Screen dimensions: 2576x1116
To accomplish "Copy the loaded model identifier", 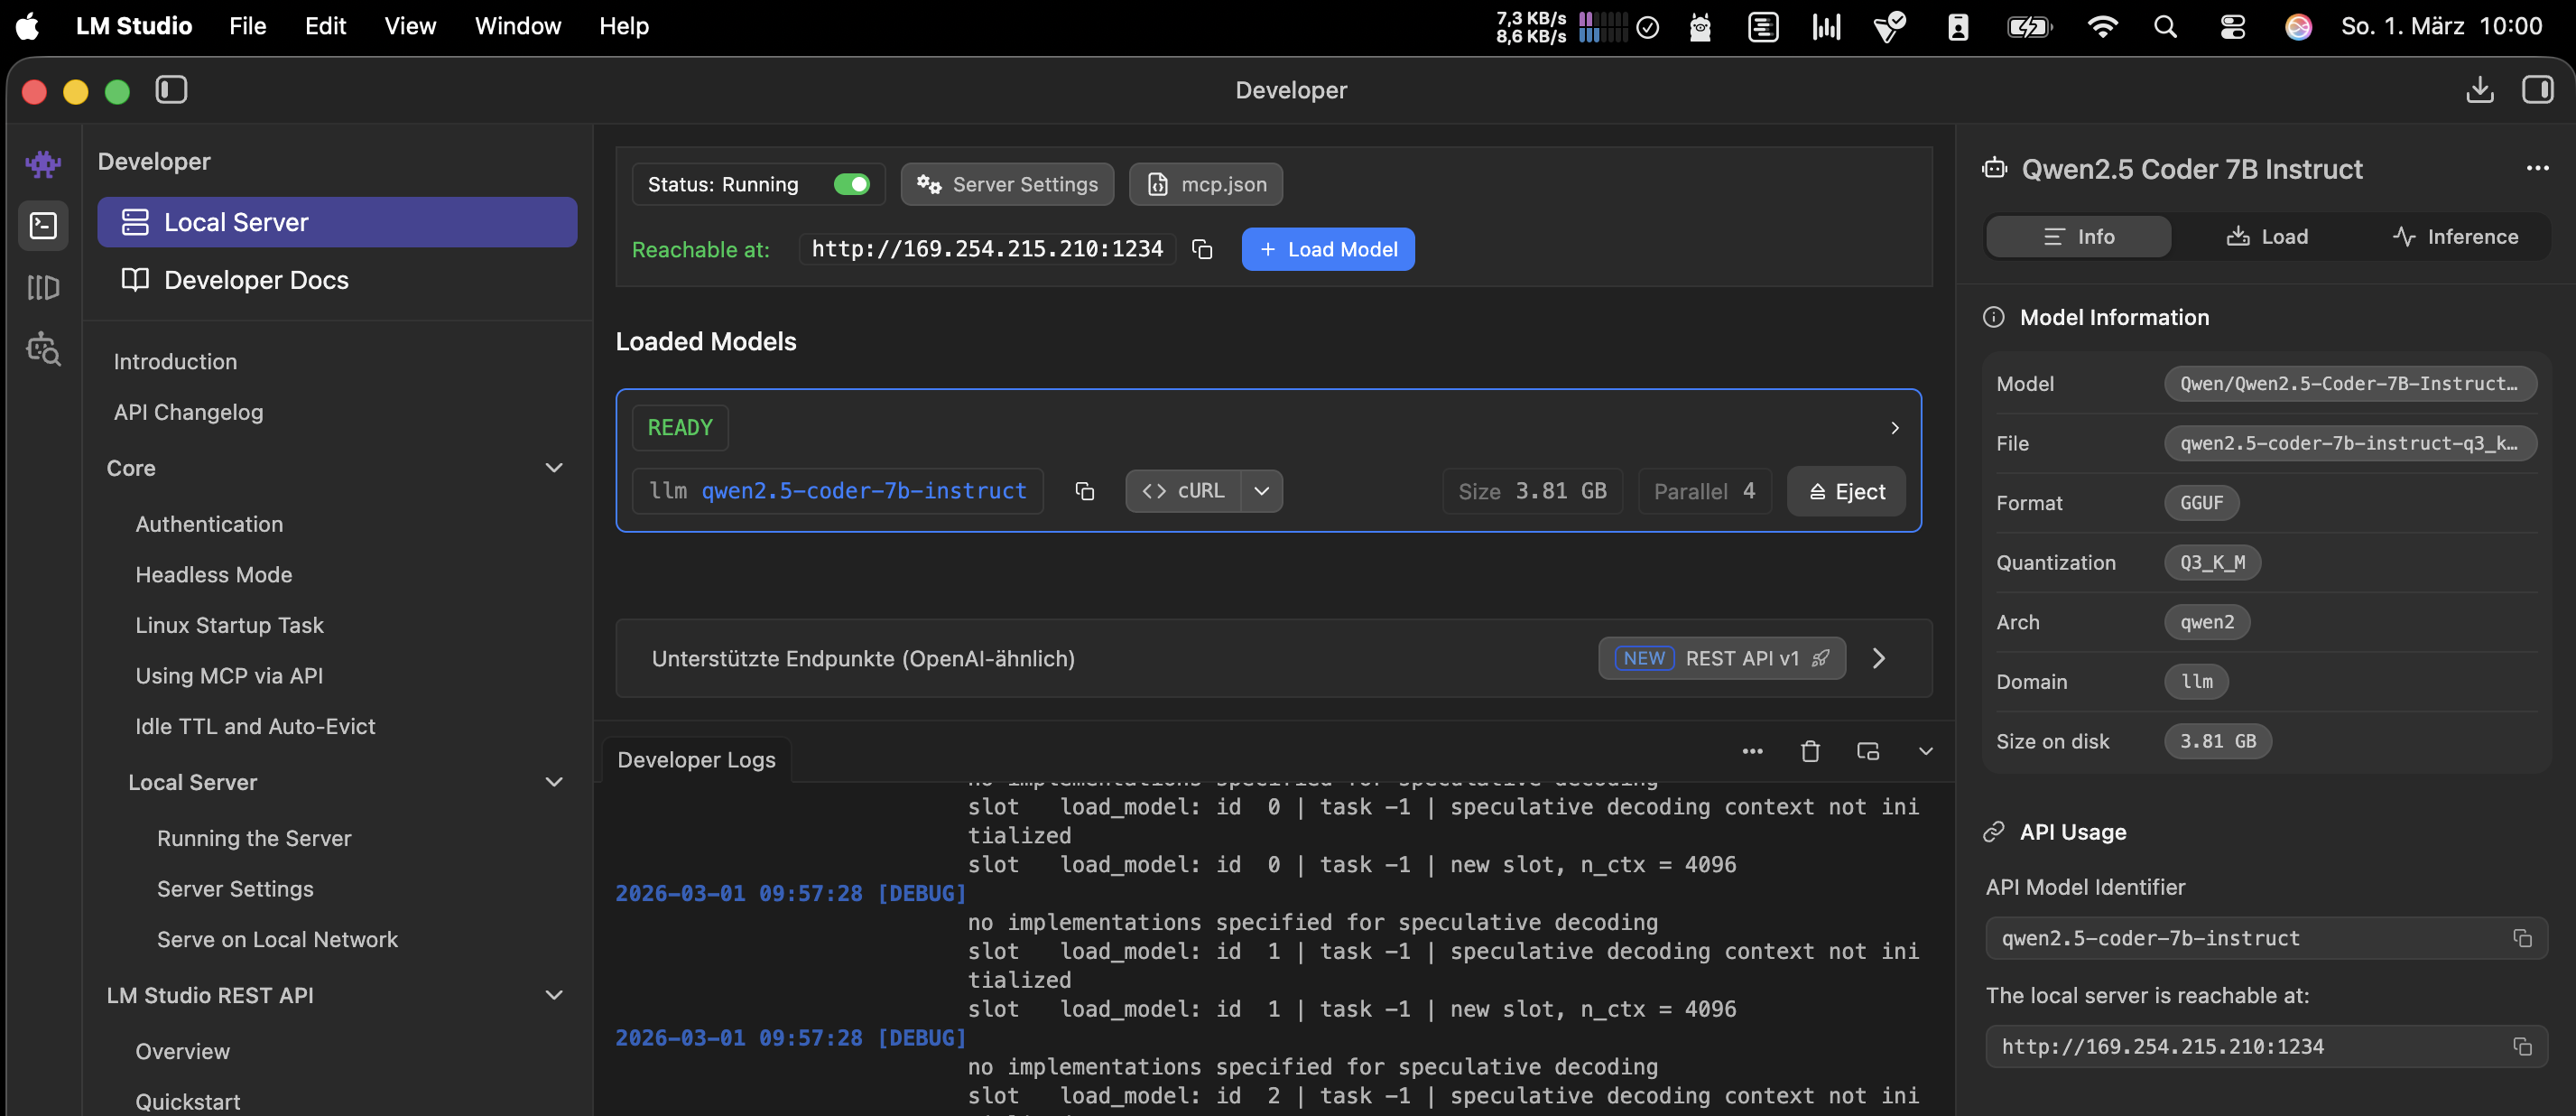I will tap(1084, 491).
